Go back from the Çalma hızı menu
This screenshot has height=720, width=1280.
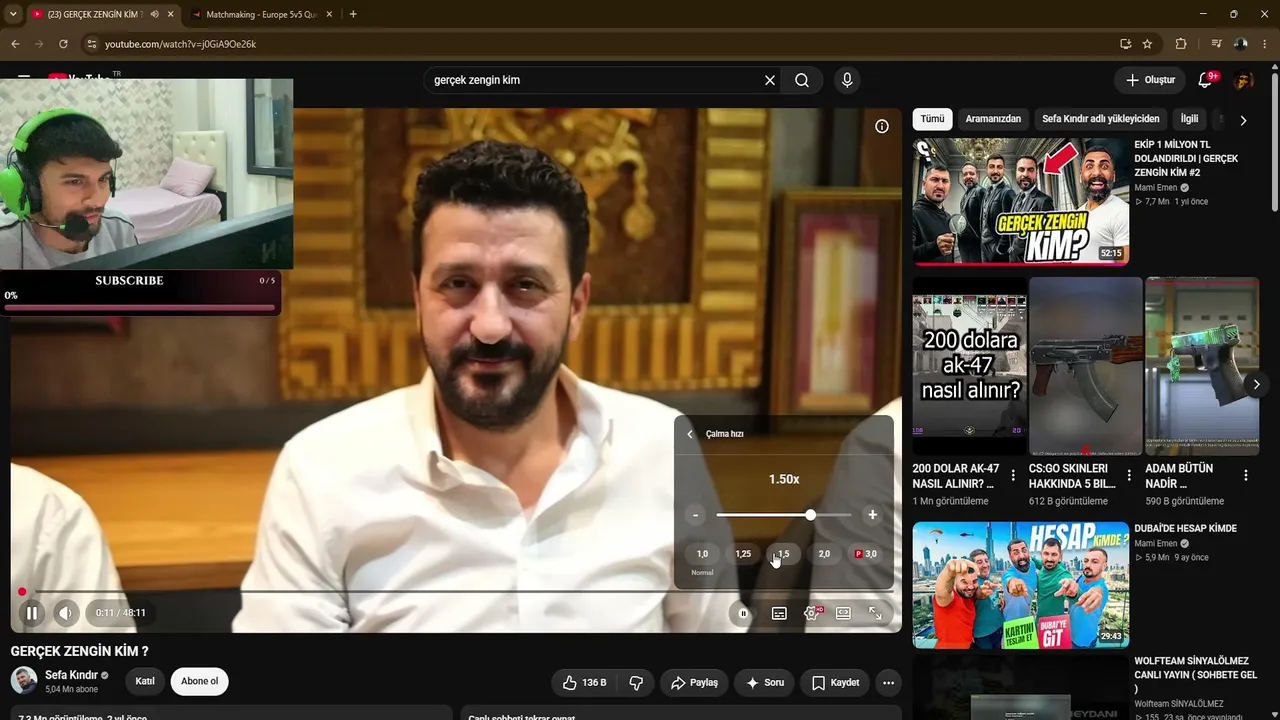pyautogui.click(x=690, y=434)
